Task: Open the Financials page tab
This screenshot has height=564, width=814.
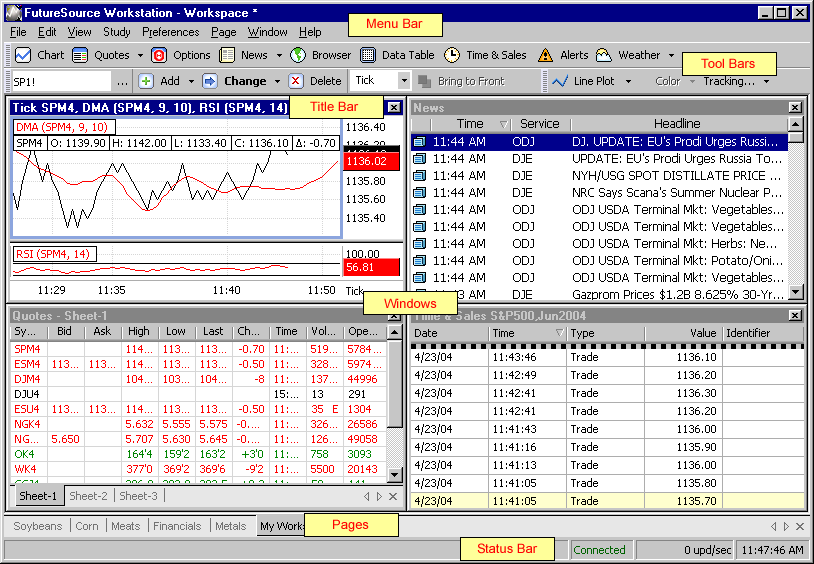Action: point(177,526)
